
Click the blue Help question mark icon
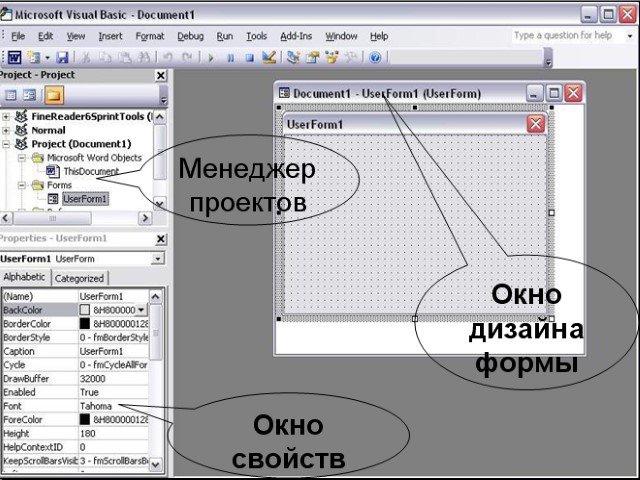coord(375,58)
